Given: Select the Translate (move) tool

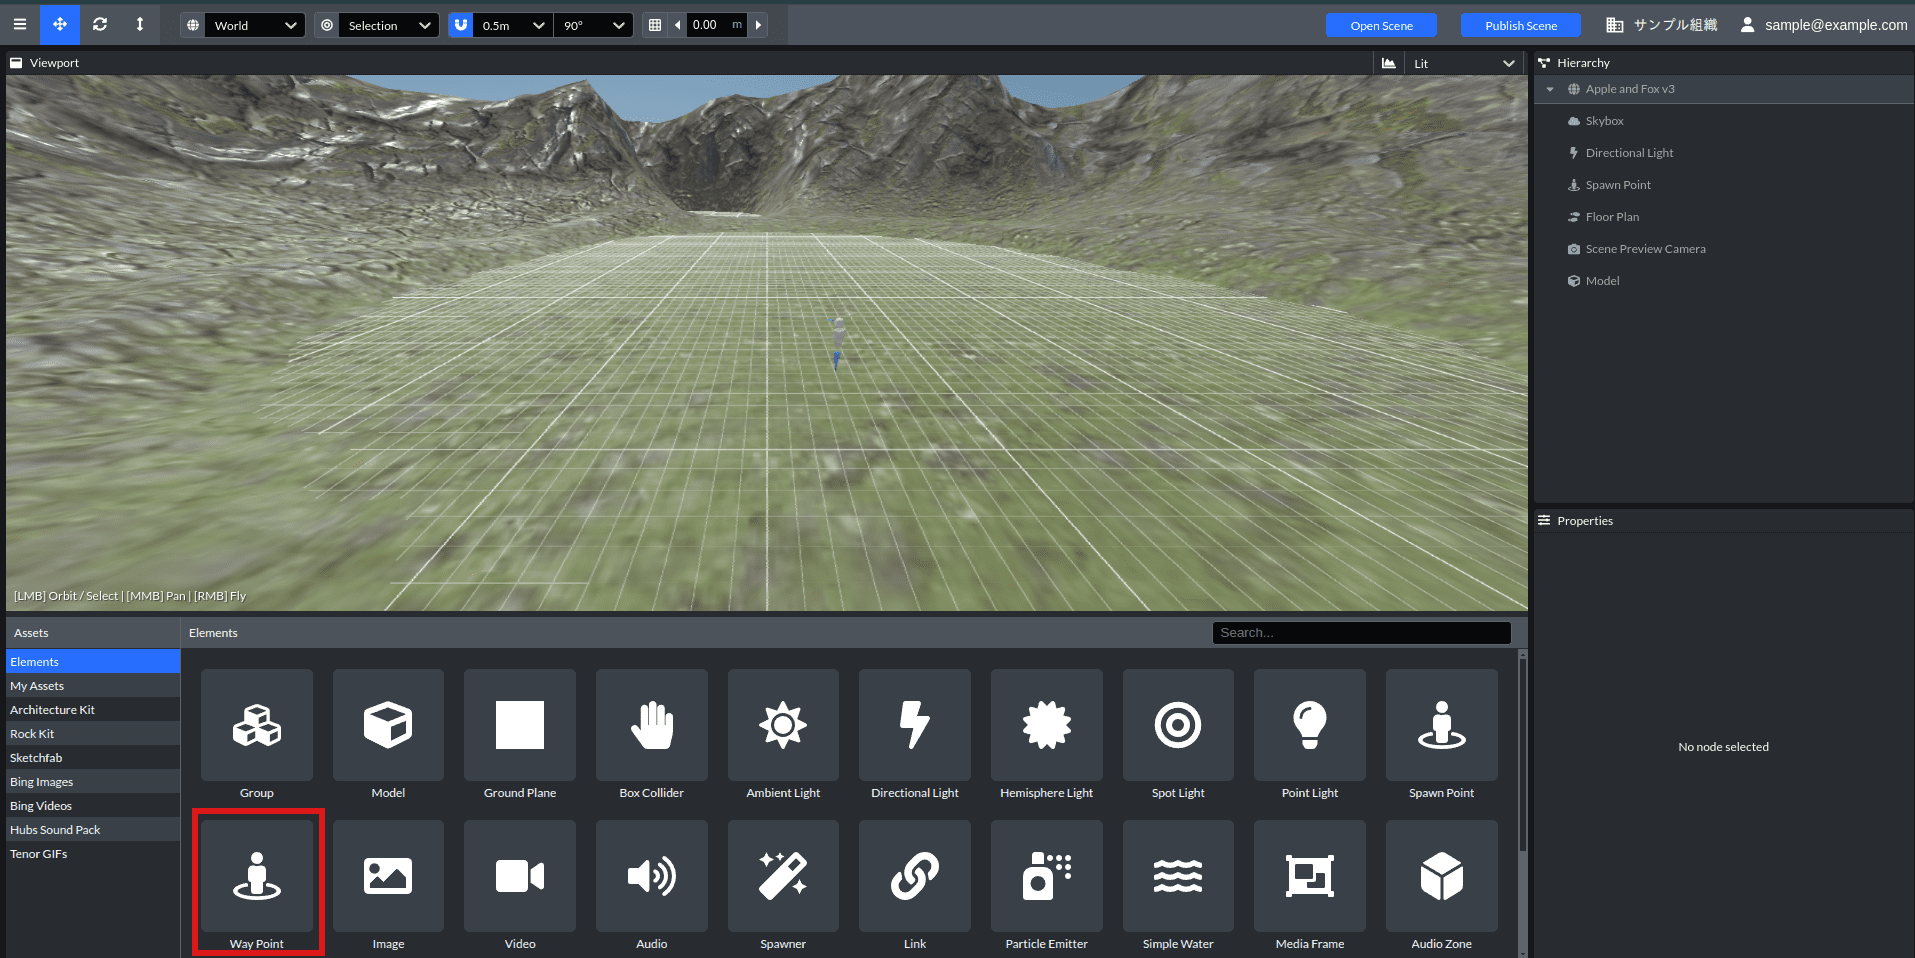Looking at the screenshot, I should [60, 25].
